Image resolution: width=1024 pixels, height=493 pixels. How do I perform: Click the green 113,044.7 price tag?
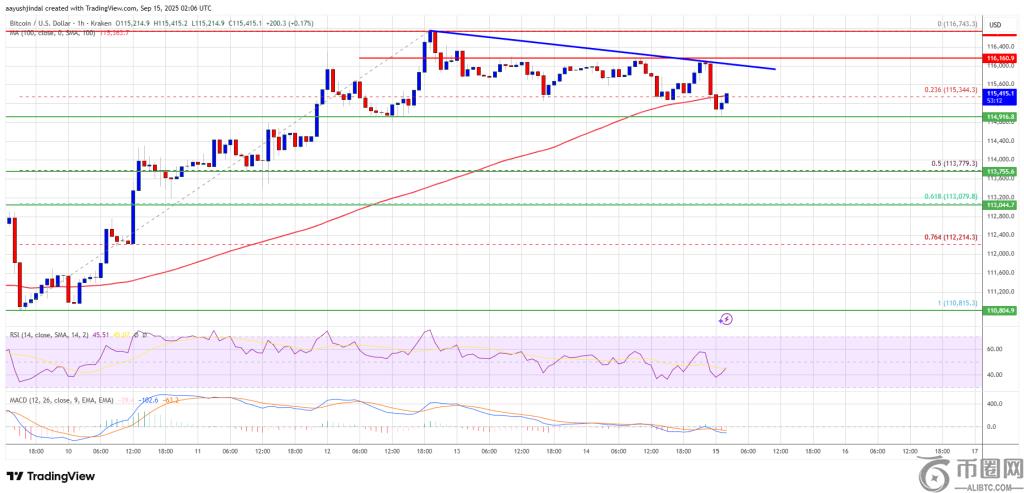(x=999, y=204)
